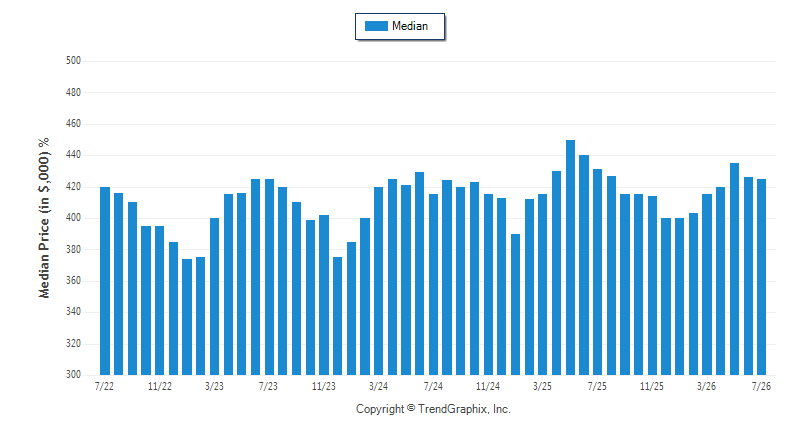Viewport: 800px width, 434px height.
Task: Click the 7/24 x-axis label
Action: tap(433, 386)
